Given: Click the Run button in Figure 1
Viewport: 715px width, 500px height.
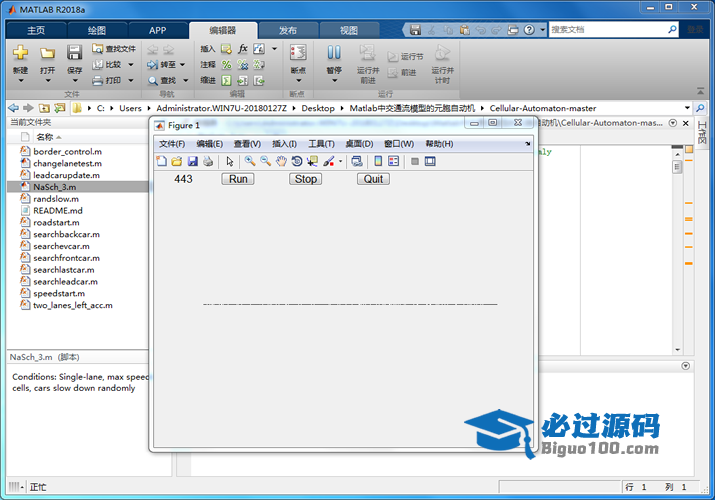Looking at the screenshot, I should tap(238, 179).
